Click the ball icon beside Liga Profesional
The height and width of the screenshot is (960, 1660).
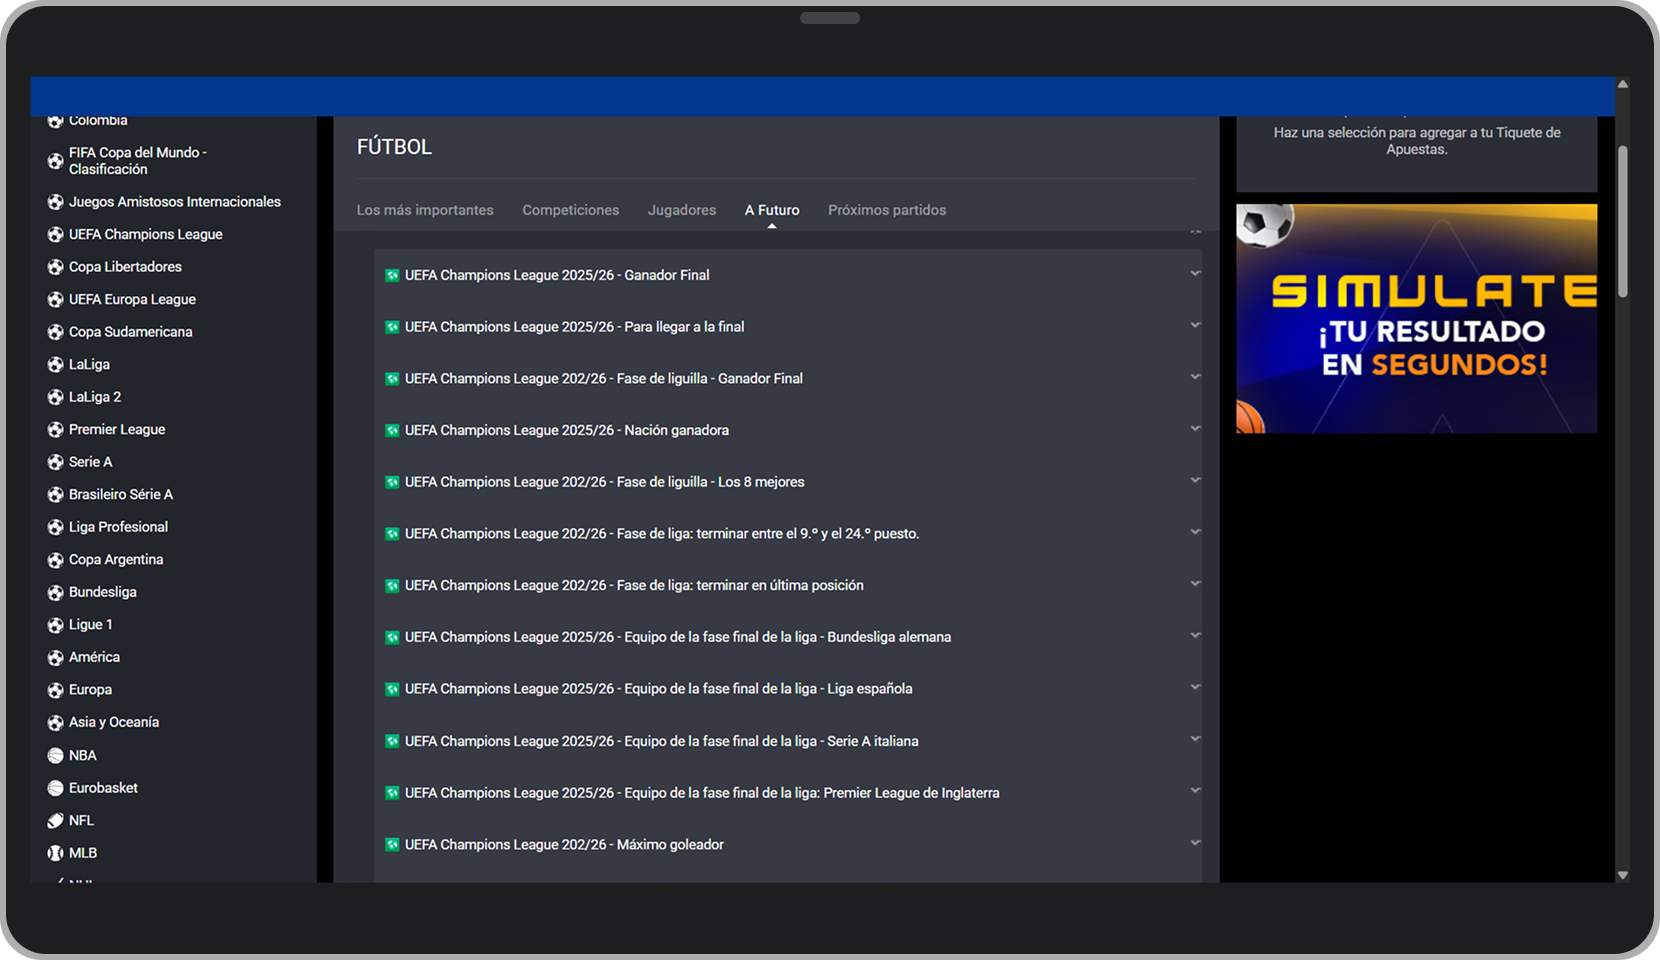[55, 527]
